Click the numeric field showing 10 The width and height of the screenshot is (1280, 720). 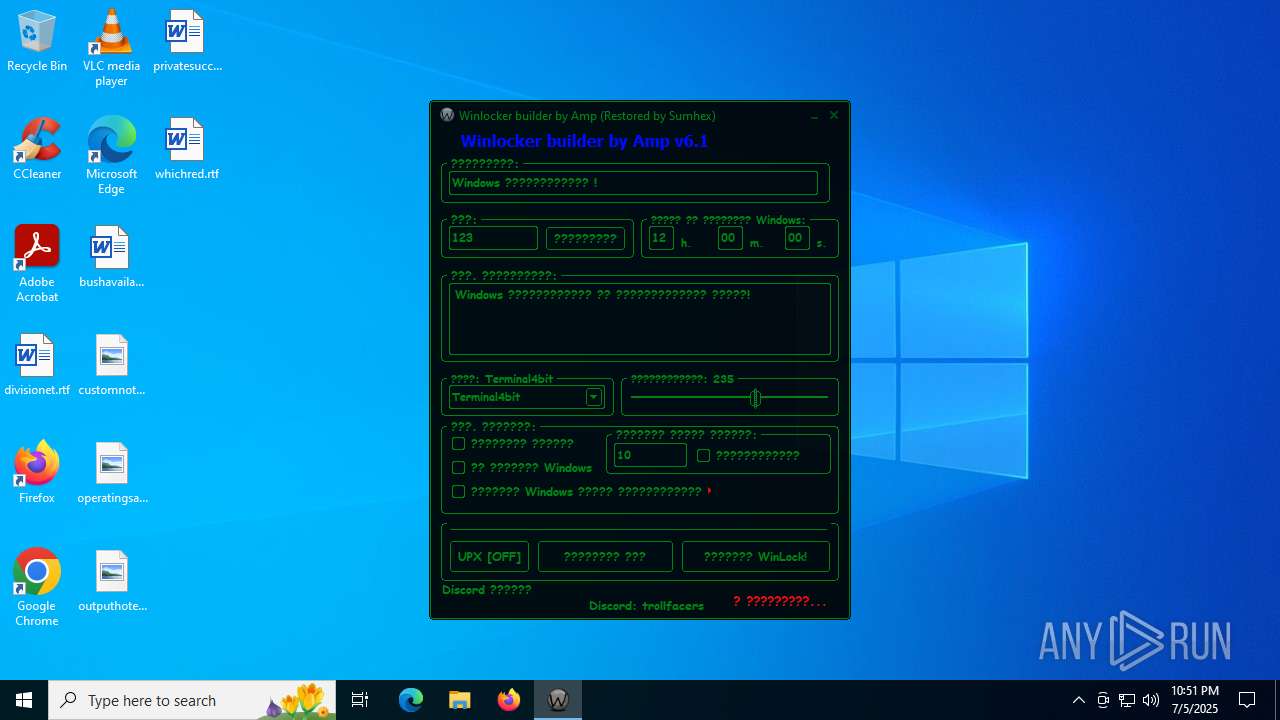click(650, 455)
